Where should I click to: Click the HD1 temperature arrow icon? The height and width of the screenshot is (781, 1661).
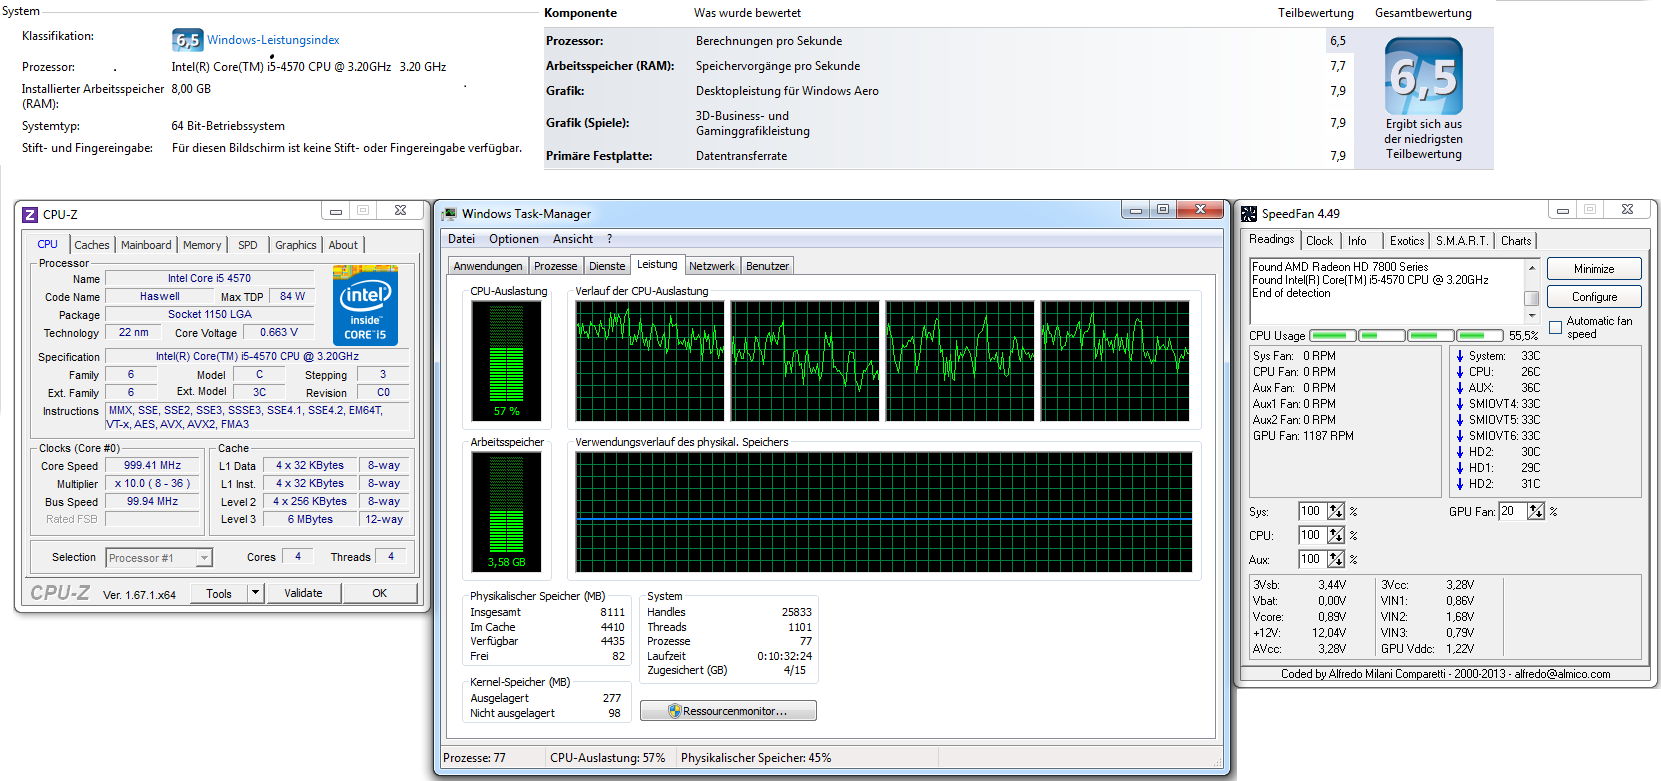(1460, 468)
